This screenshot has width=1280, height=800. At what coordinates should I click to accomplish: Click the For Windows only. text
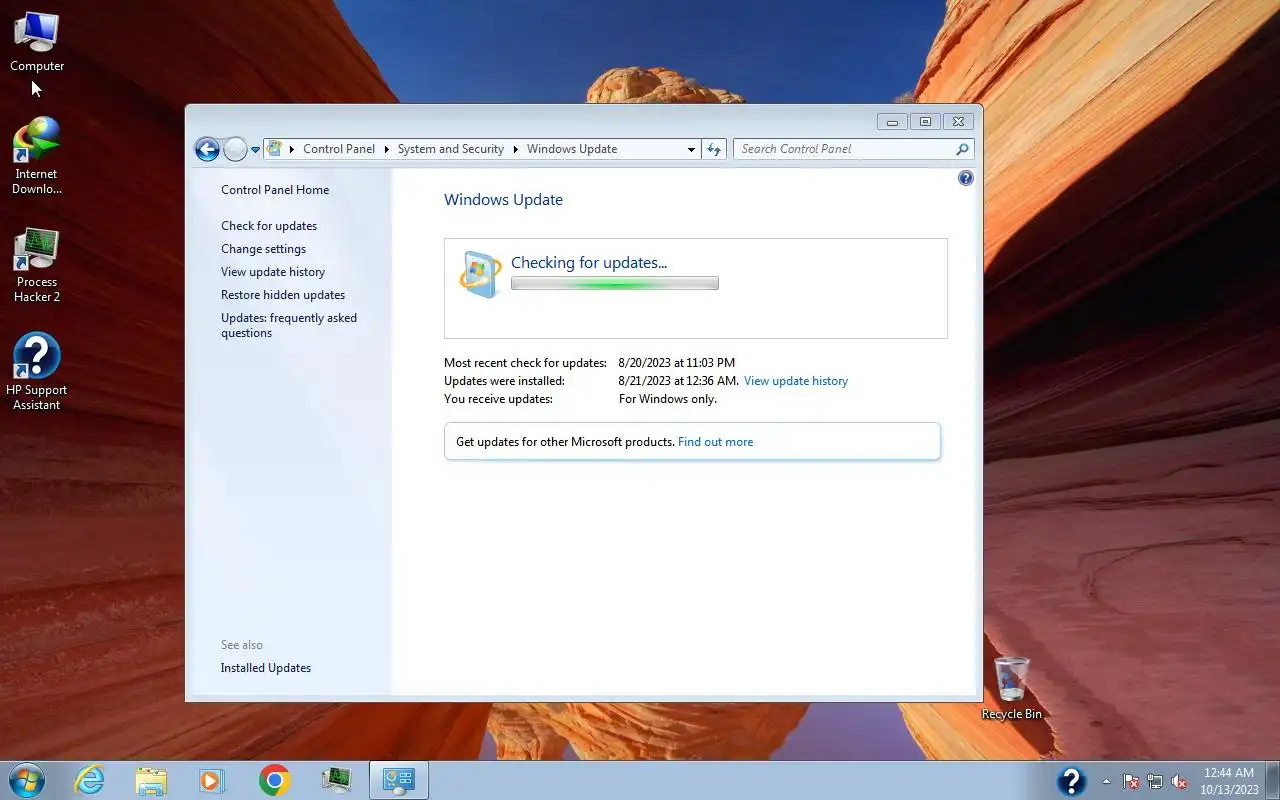[668, 399]
